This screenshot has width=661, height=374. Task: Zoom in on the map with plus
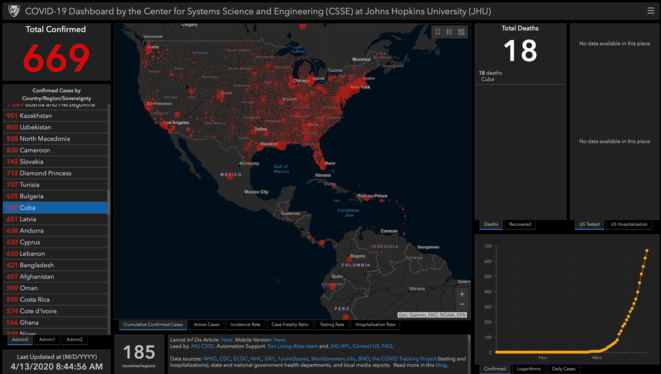[462, 294]
